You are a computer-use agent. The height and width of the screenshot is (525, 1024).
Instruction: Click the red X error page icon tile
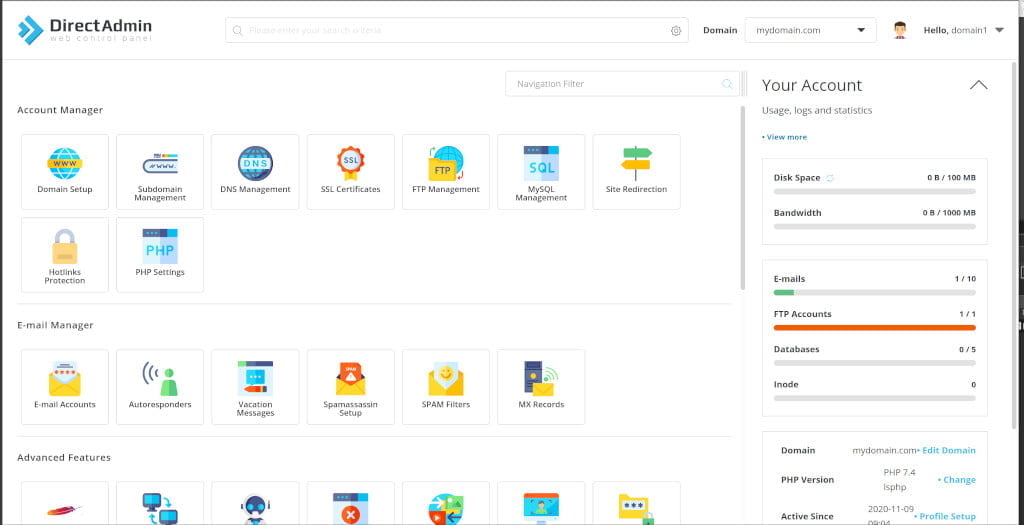(351, 503)
